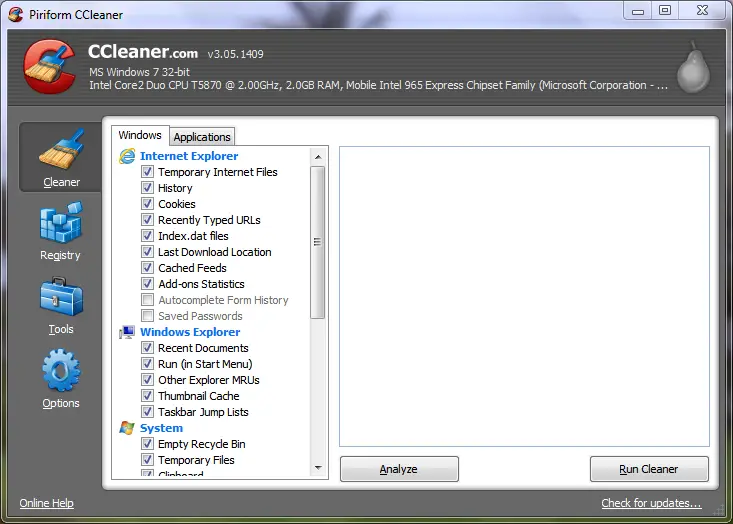This screenshot has height=524, width=733.
Task: Click the list scrollbar down arrow
Action: (318, 468)
